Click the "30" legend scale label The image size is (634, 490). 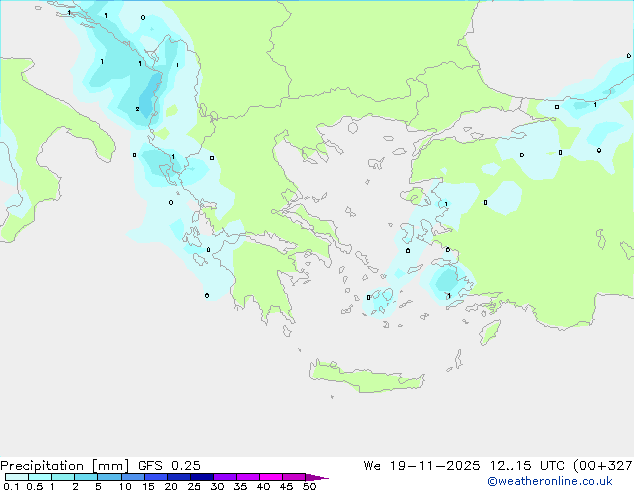[x=217, y=486]
